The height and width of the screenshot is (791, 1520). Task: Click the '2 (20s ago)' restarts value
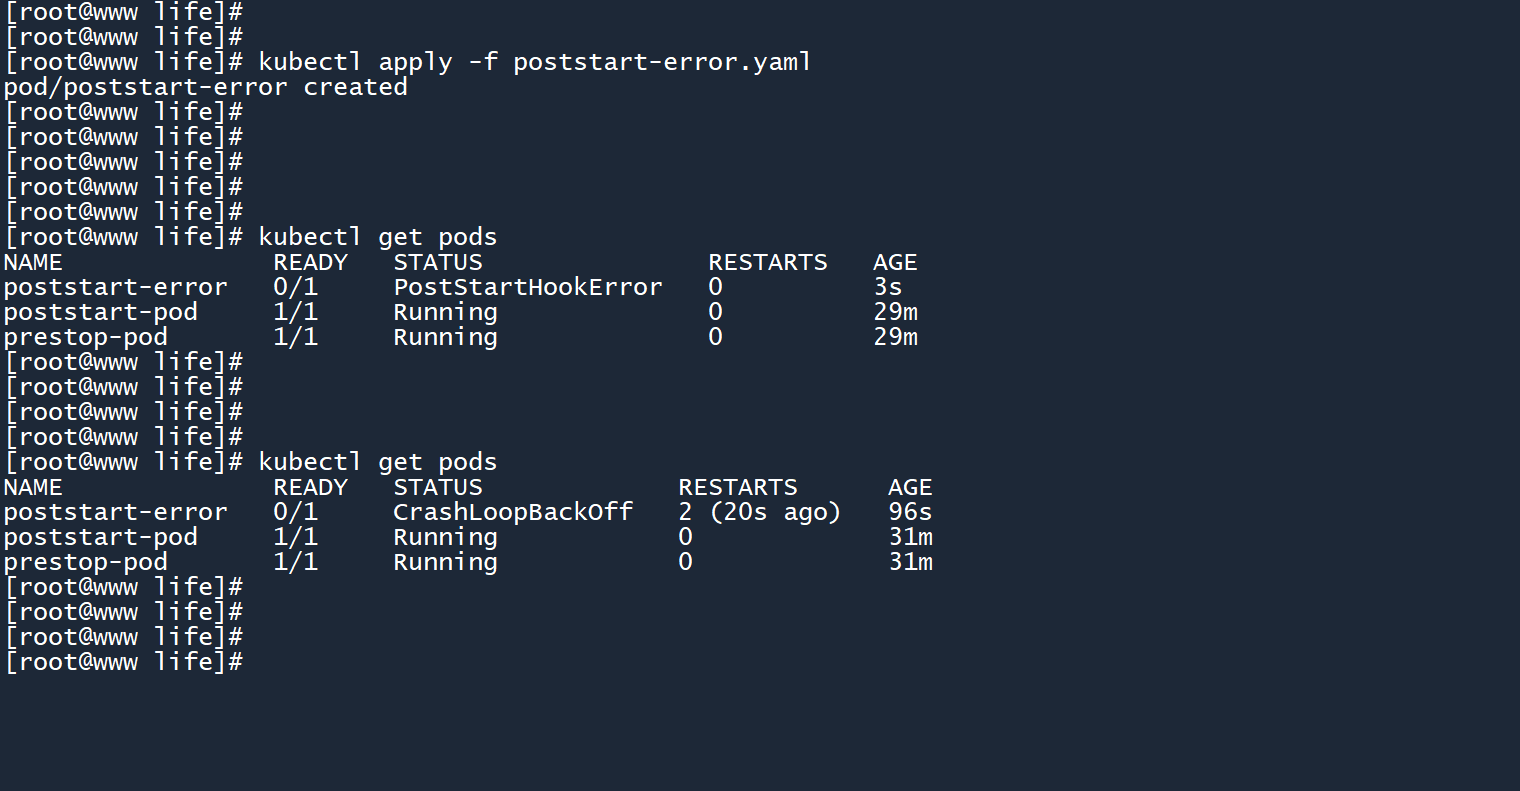pyautogui.click(x=759, y=513)
